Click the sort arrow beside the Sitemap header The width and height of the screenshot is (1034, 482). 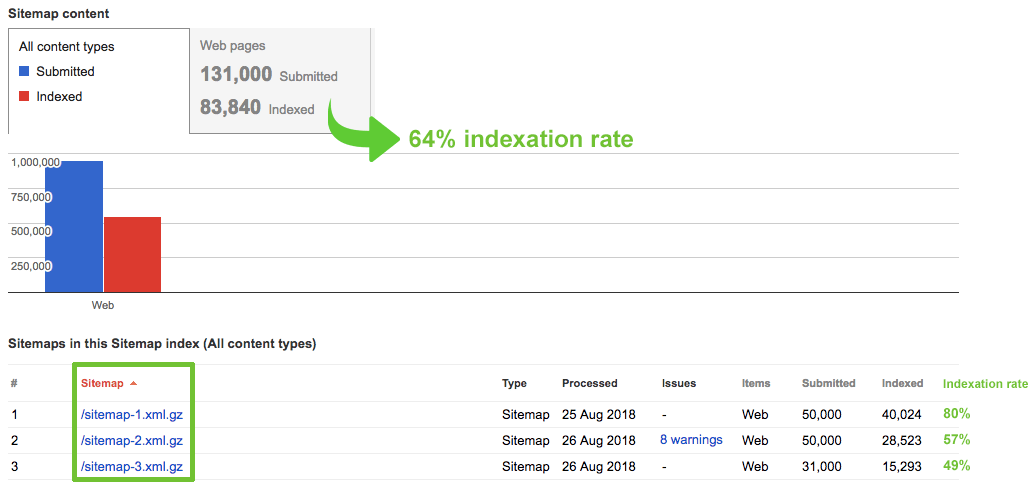[x=134, y=384]
